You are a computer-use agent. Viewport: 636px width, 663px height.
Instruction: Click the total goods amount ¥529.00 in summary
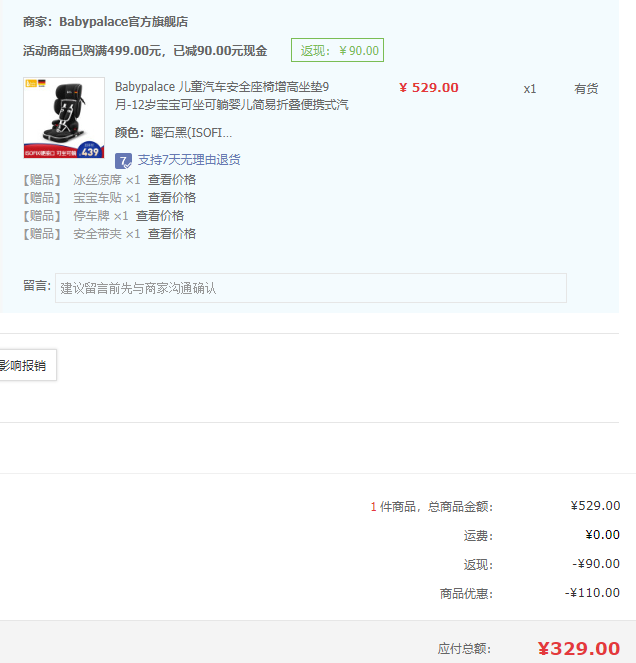pos(595,506)
